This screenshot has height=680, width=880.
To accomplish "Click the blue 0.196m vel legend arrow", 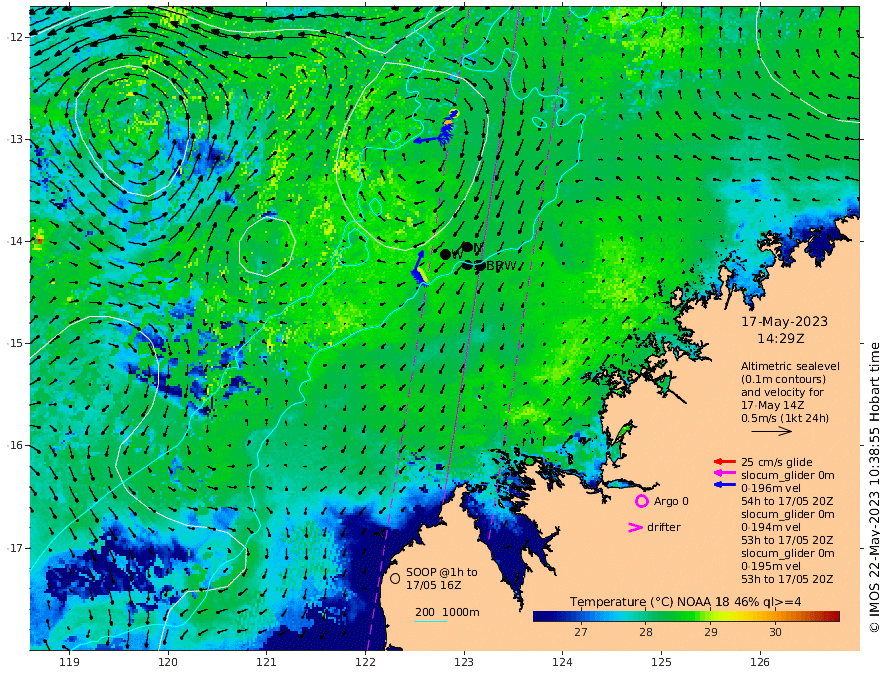I will [x=725, y=484].
